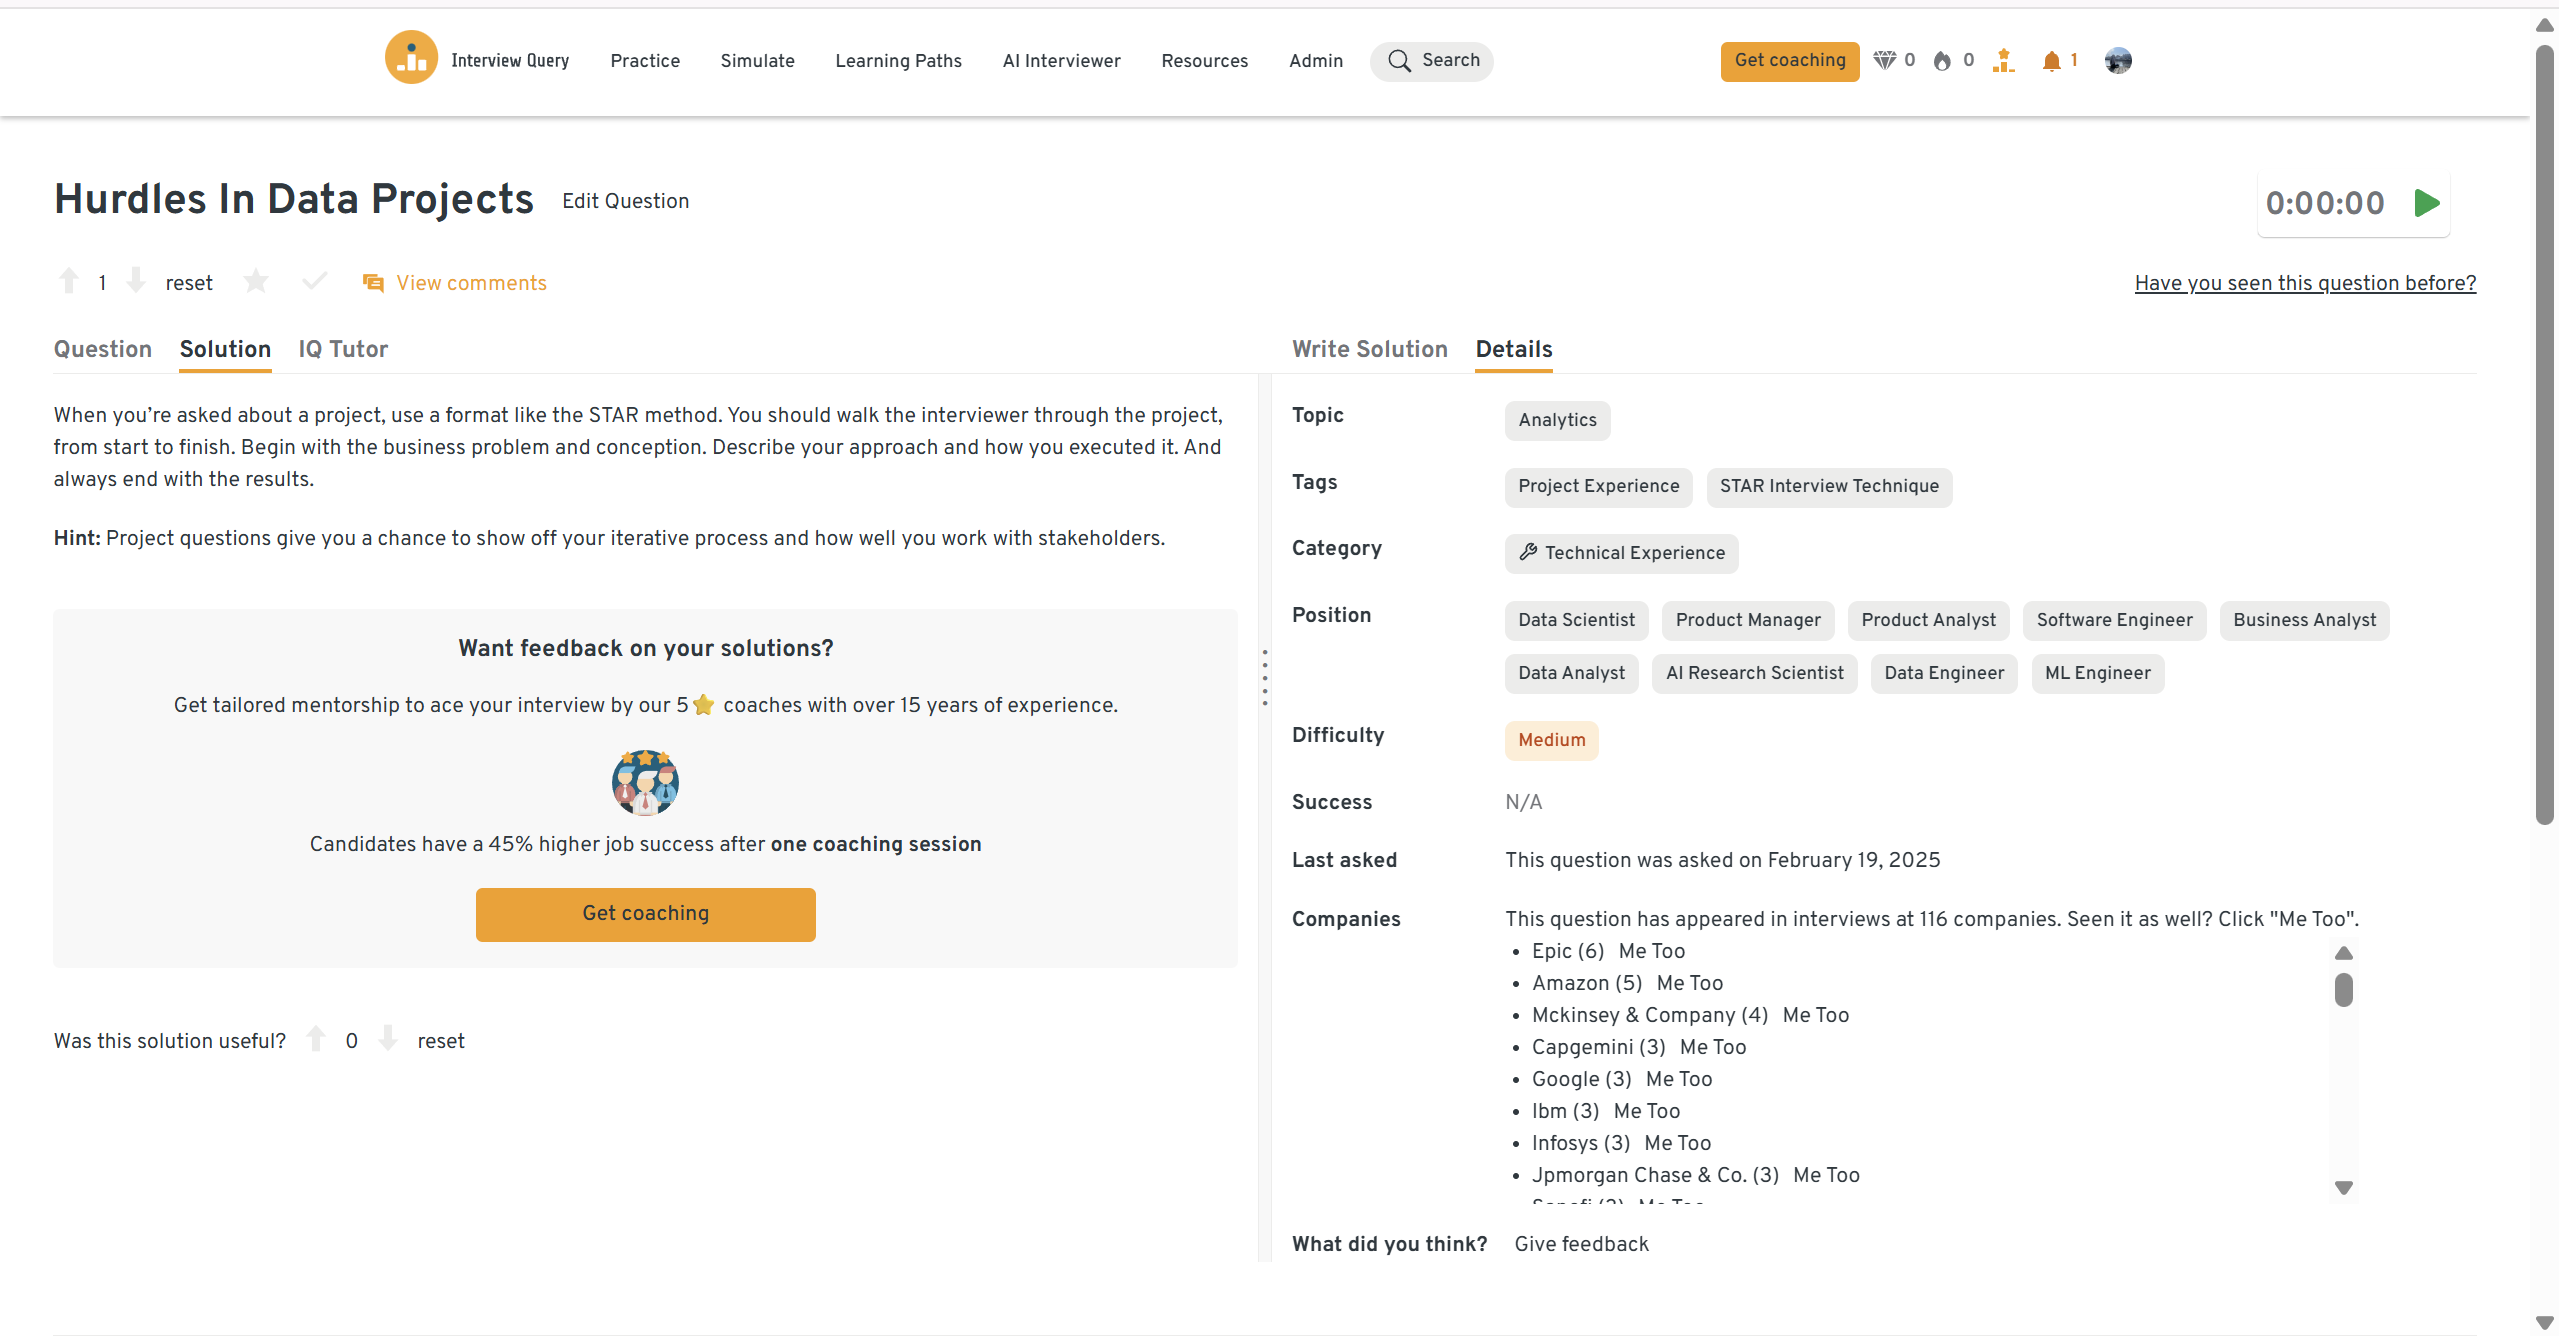Start the timer with the green play icon

[x=2427, y=203]
